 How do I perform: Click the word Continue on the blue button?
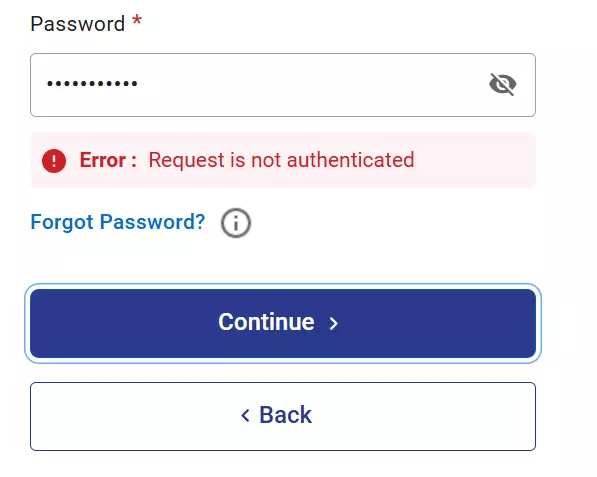click(x=266, y=322)
